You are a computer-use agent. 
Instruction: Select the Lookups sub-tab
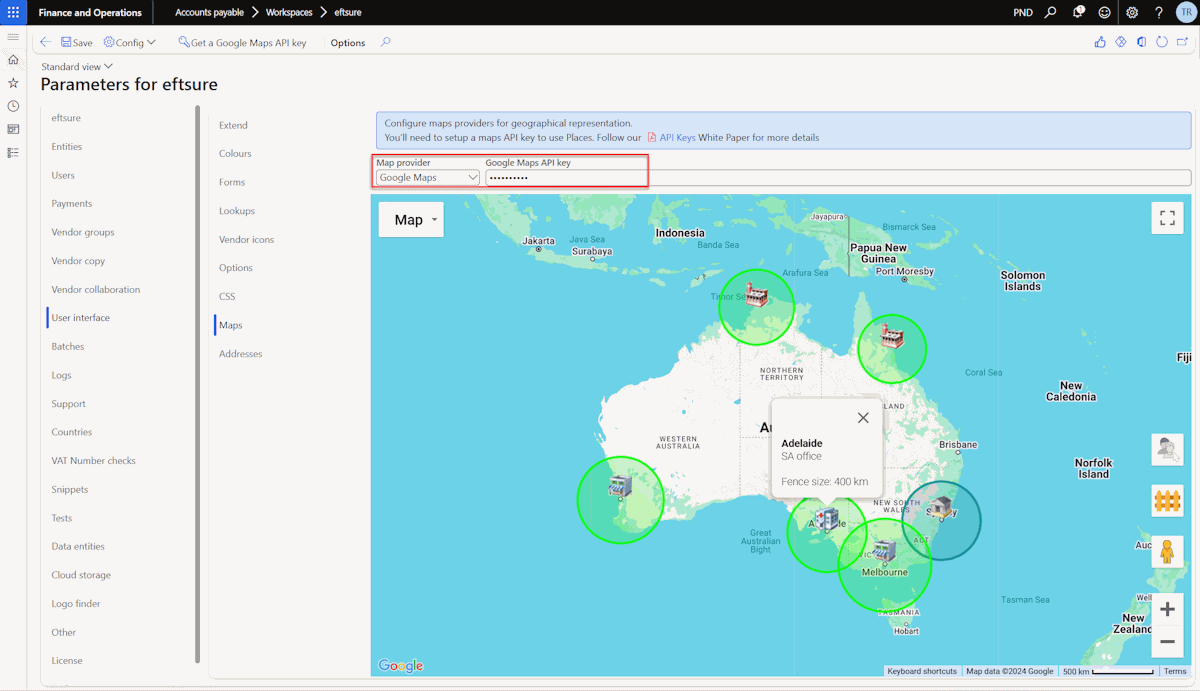pos(237,211)
